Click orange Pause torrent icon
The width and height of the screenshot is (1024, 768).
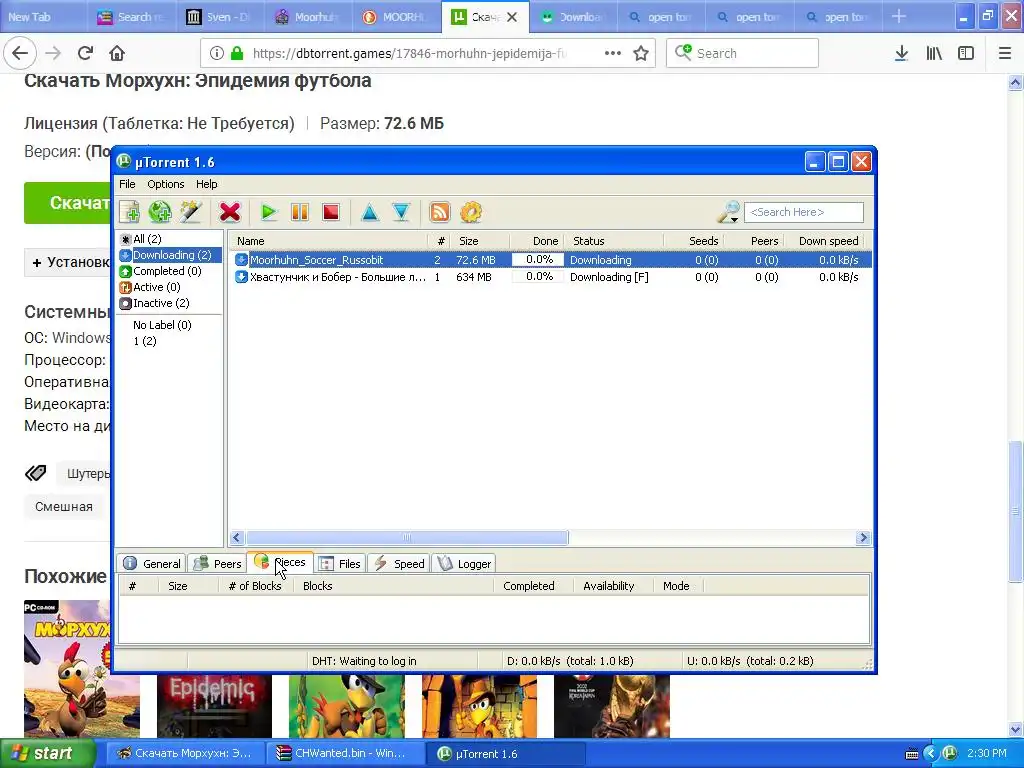pyautogui.click(x=300, y=212)
